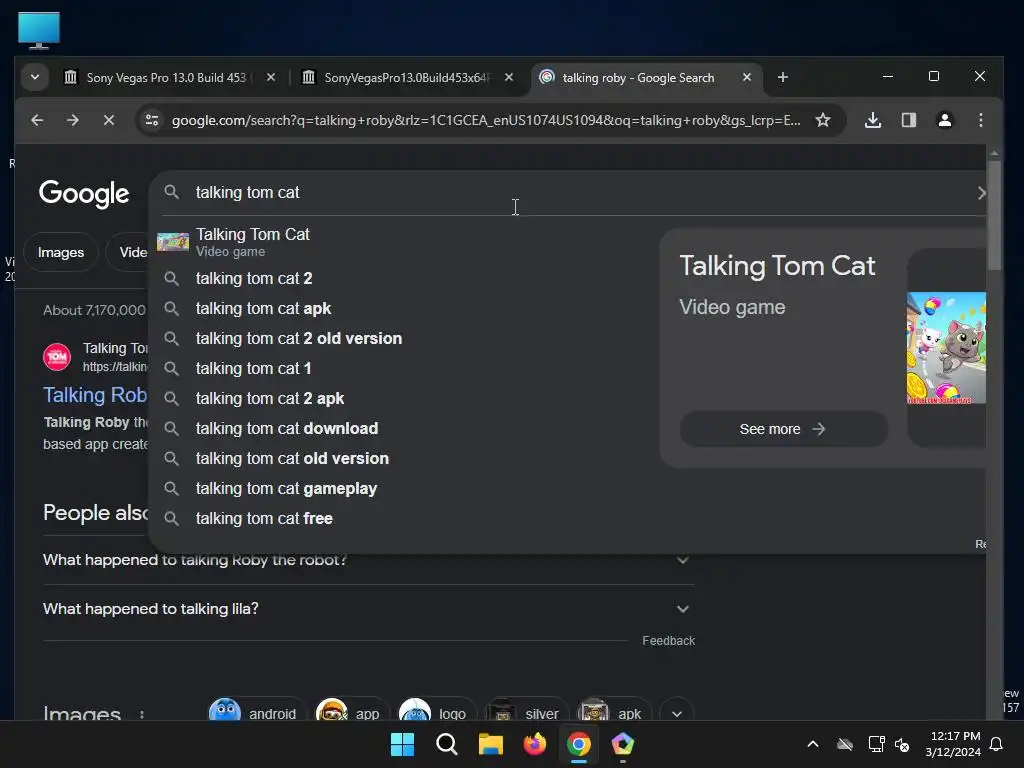
Task: Stop loading the page
Action: (108, 120)
